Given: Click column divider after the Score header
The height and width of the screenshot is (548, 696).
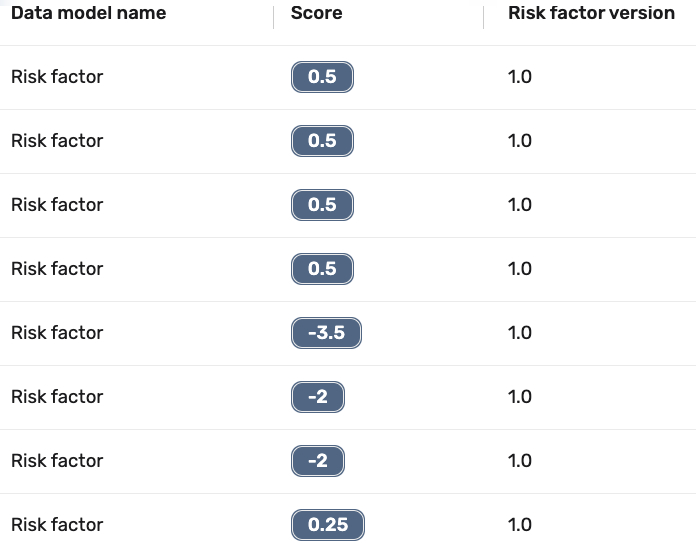Looking at the screenshot, I should 483,17.
